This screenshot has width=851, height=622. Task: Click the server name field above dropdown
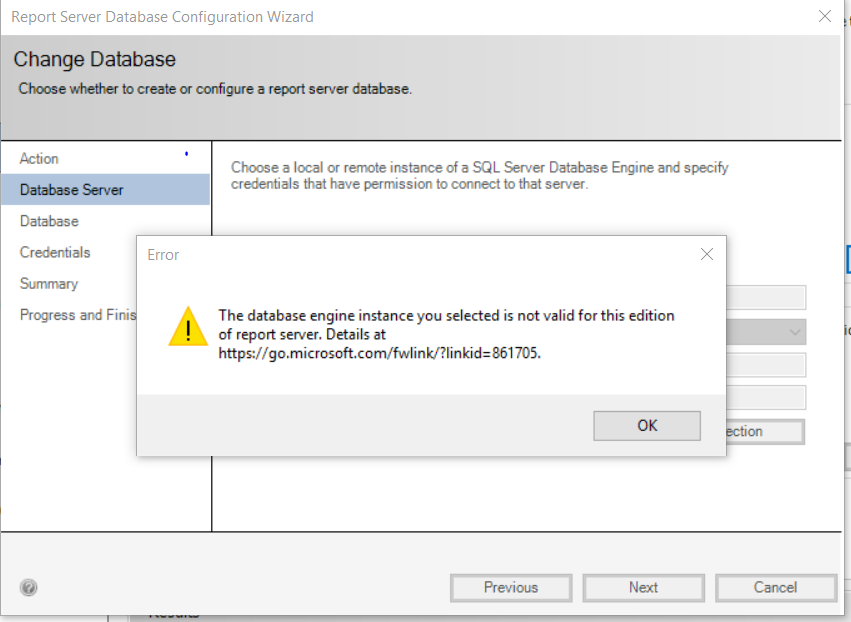(x=766, y=297)
